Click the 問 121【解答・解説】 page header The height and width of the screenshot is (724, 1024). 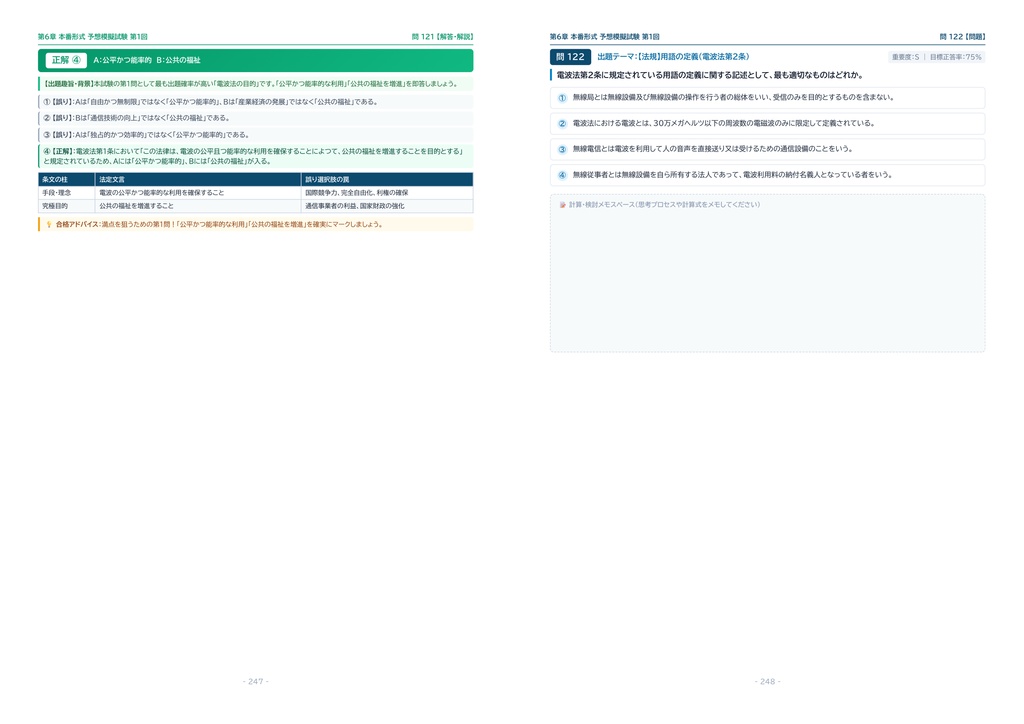point(442,37)
